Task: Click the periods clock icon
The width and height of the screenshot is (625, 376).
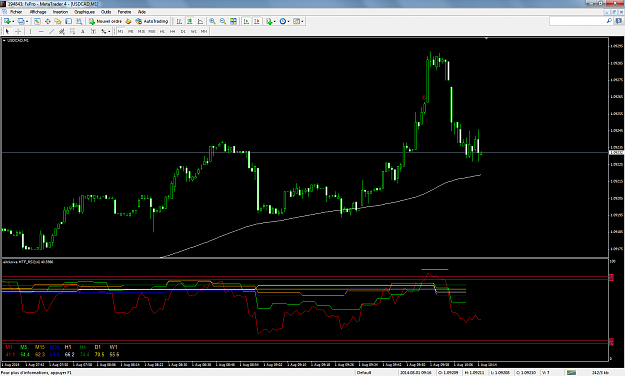Action: [x=283, y=21]
